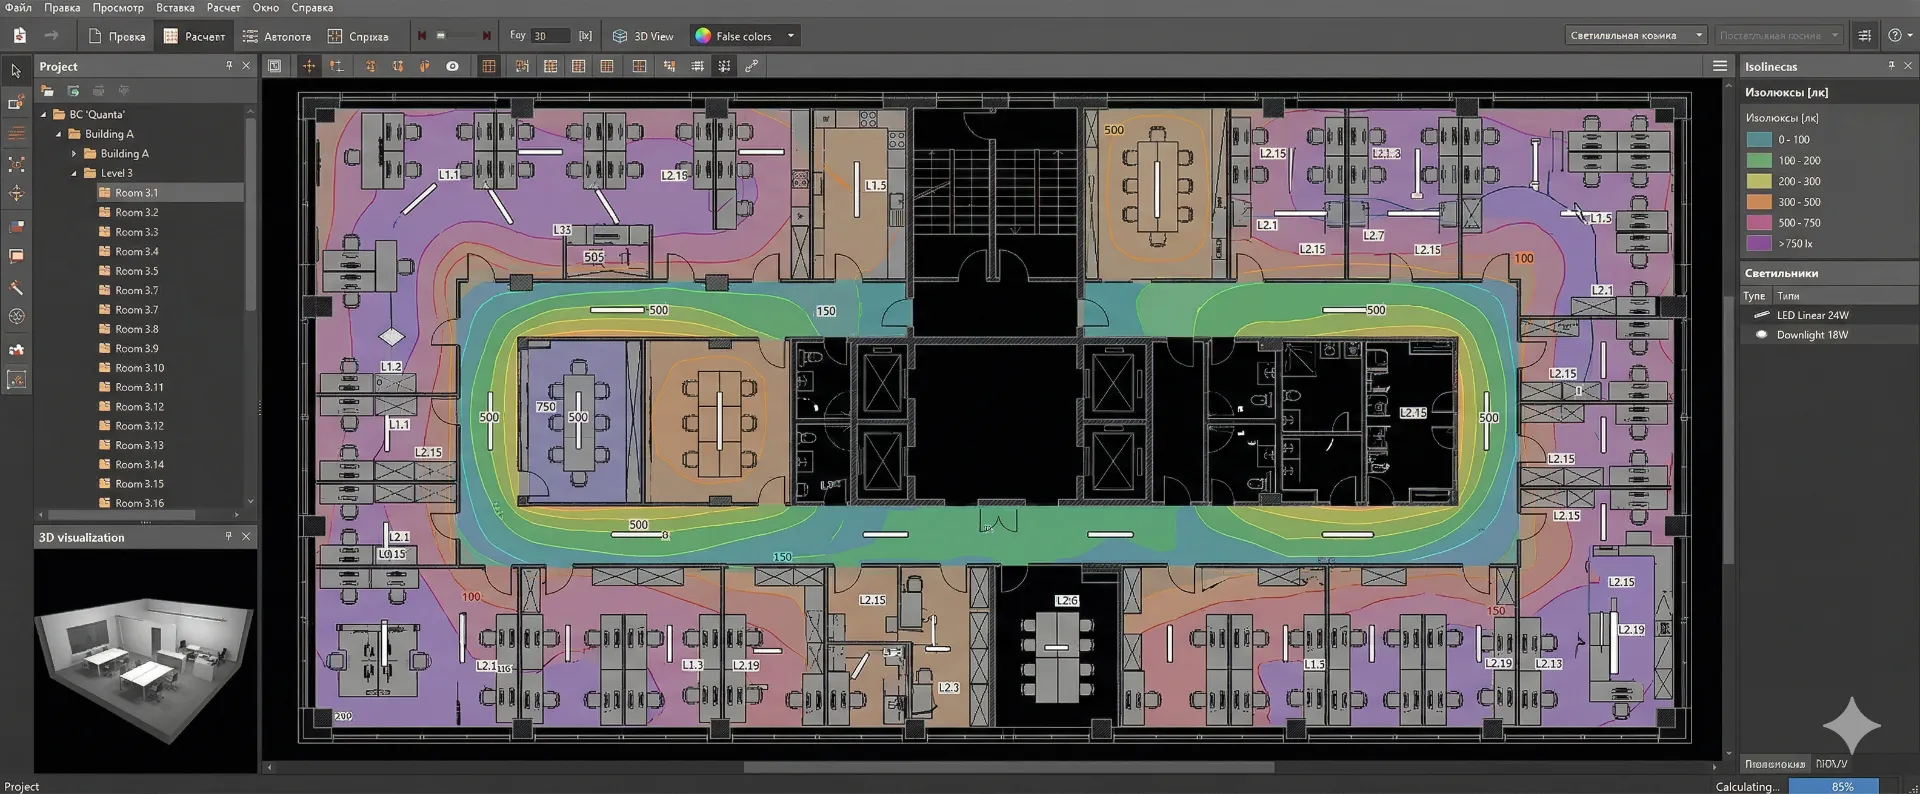Screen dimensions: 1920x794
Task: Expand the Building A subfolder node
Action: 74,154
